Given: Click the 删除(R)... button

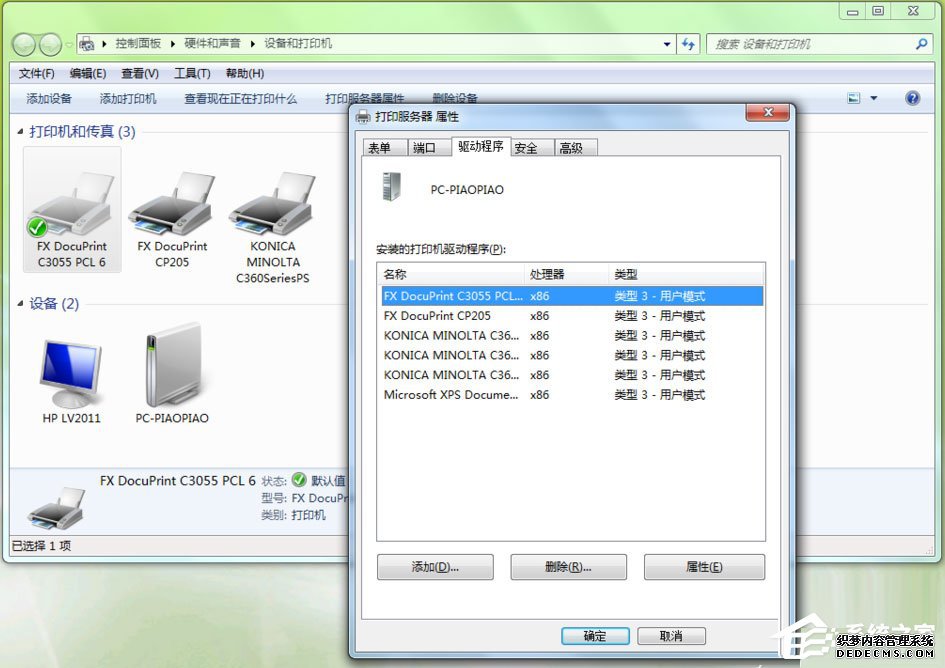Looking at the screenshot, I should click(x=568, y=567).
